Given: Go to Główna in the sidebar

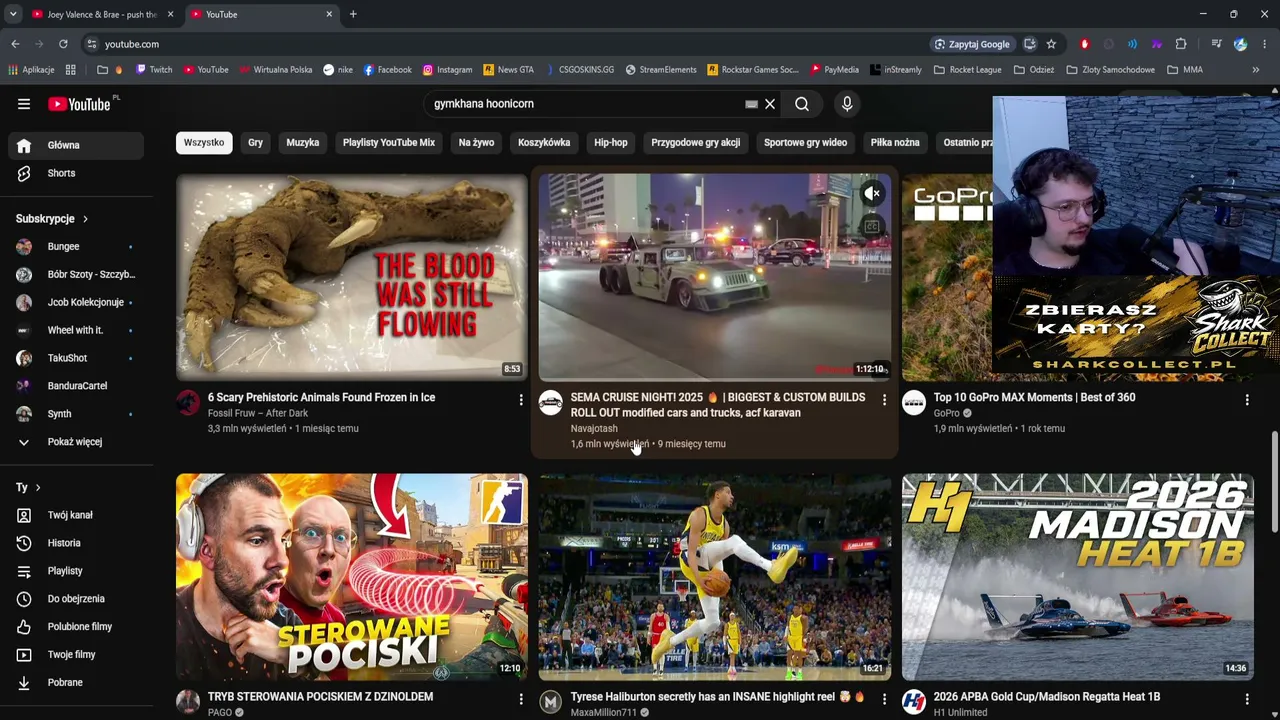Looking at the screenshot, I should (76, 145).
